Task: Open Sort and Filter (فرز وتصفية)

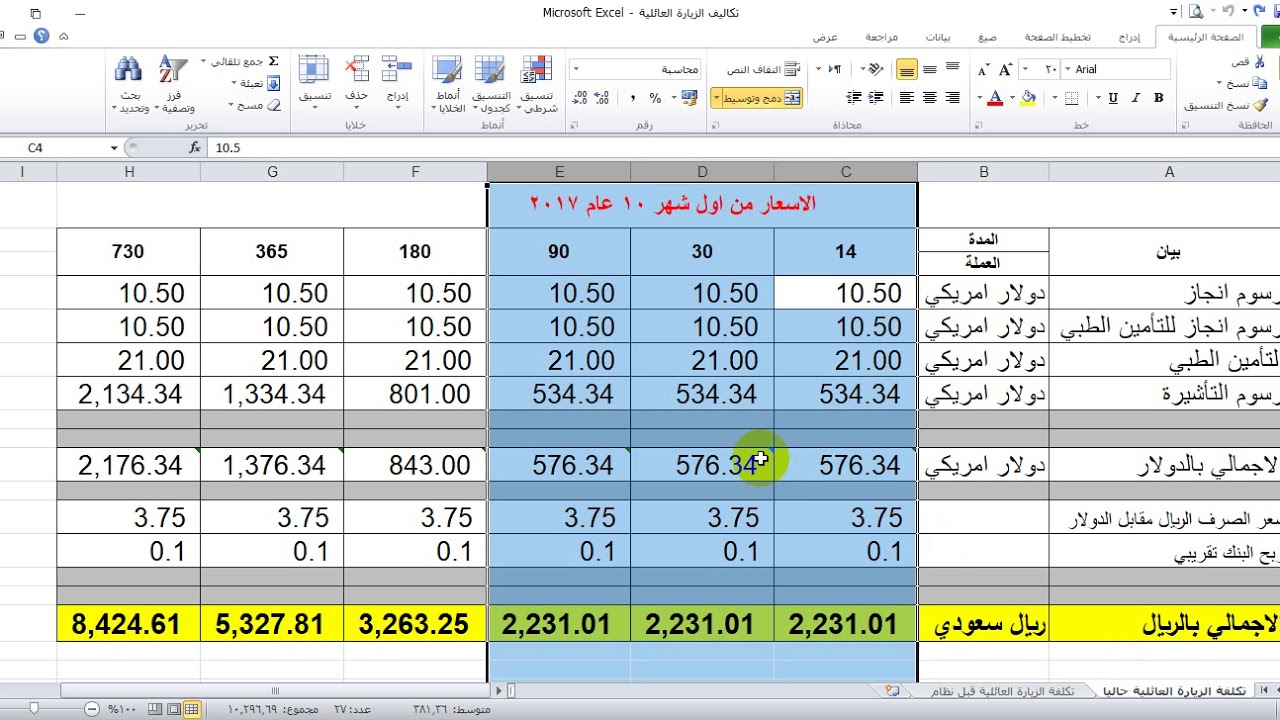Action: pyautogui.click(x=174, y=84)
